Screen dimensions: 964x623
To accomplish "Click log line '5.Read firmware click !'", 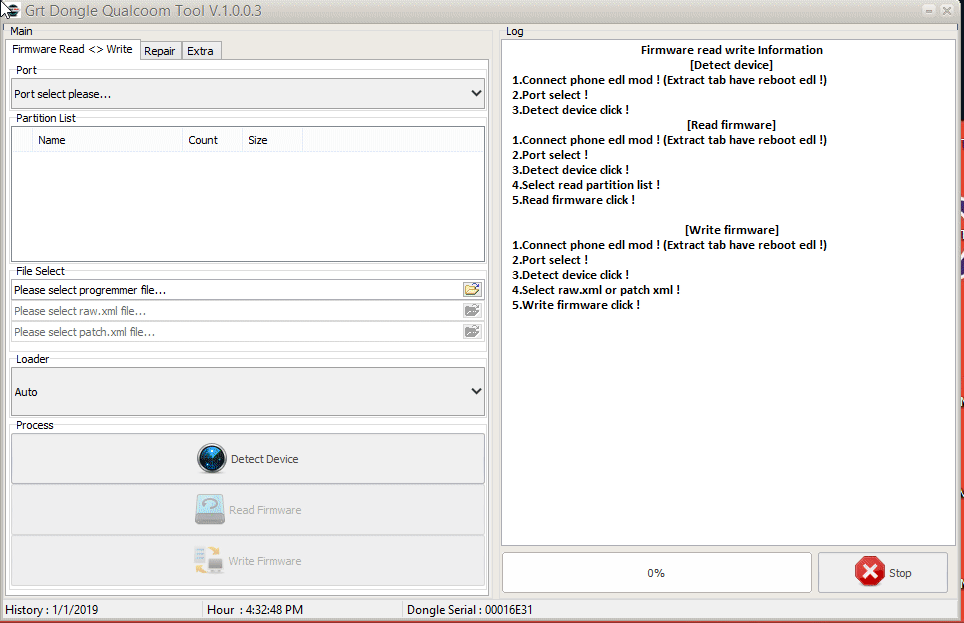I will click(573, 200).
